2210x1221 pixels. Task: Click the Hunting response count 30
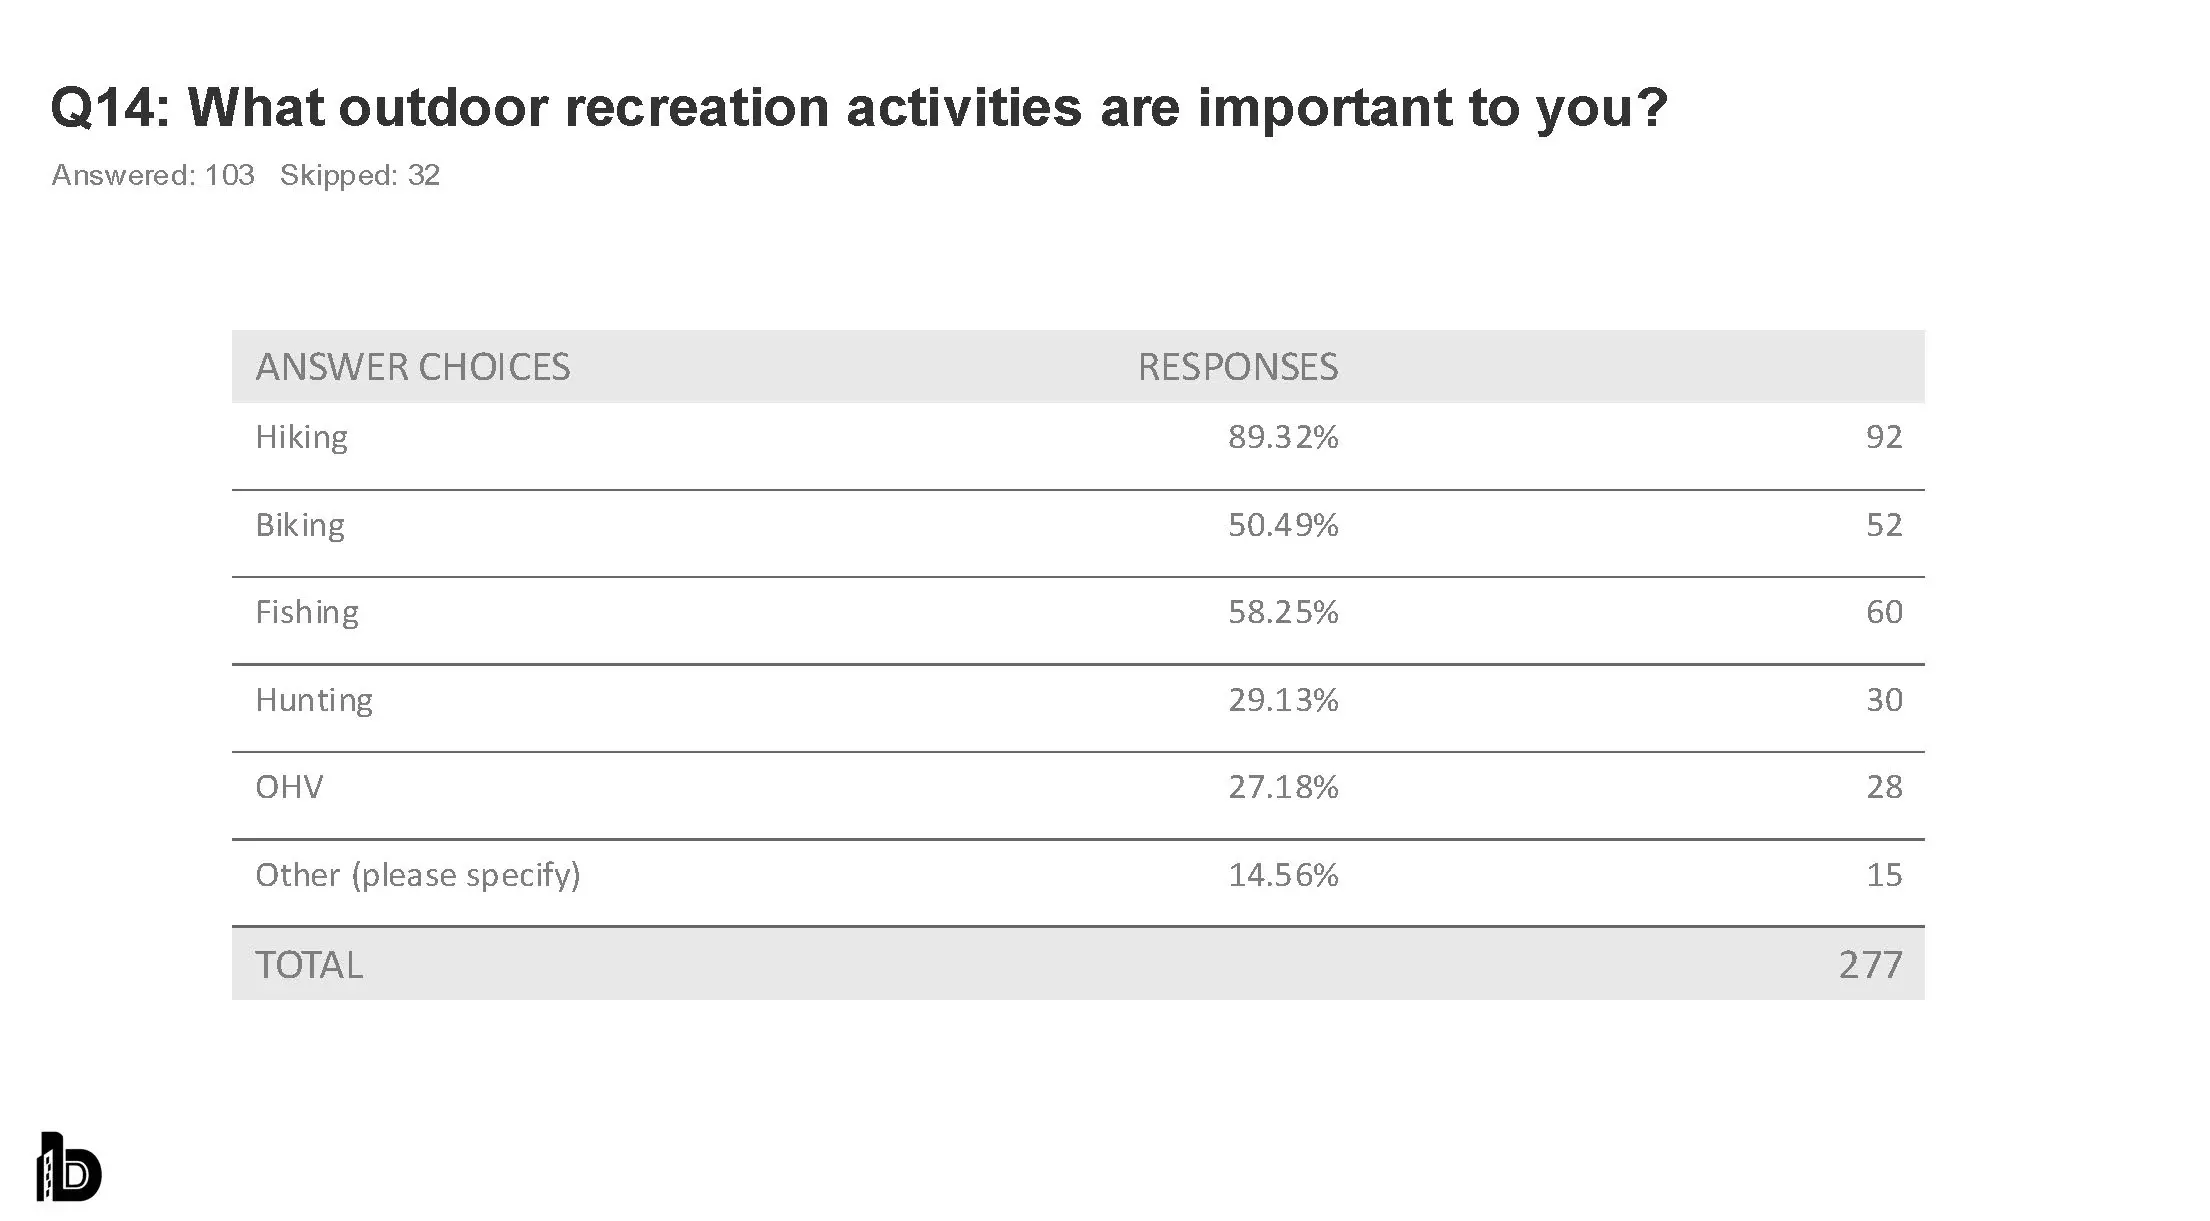tap(1884, 700)
